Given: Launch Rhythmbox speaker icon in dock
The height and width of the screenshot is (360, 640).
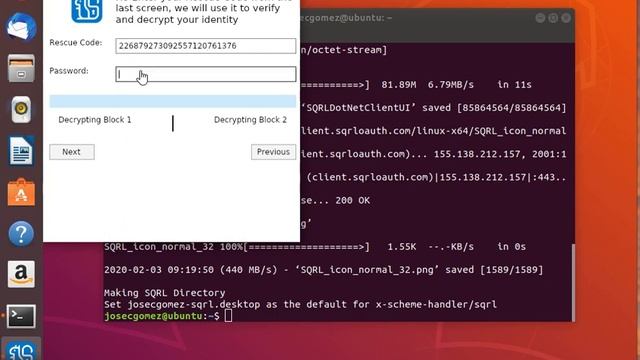Looking at the screenshot, I should [21, 109].
